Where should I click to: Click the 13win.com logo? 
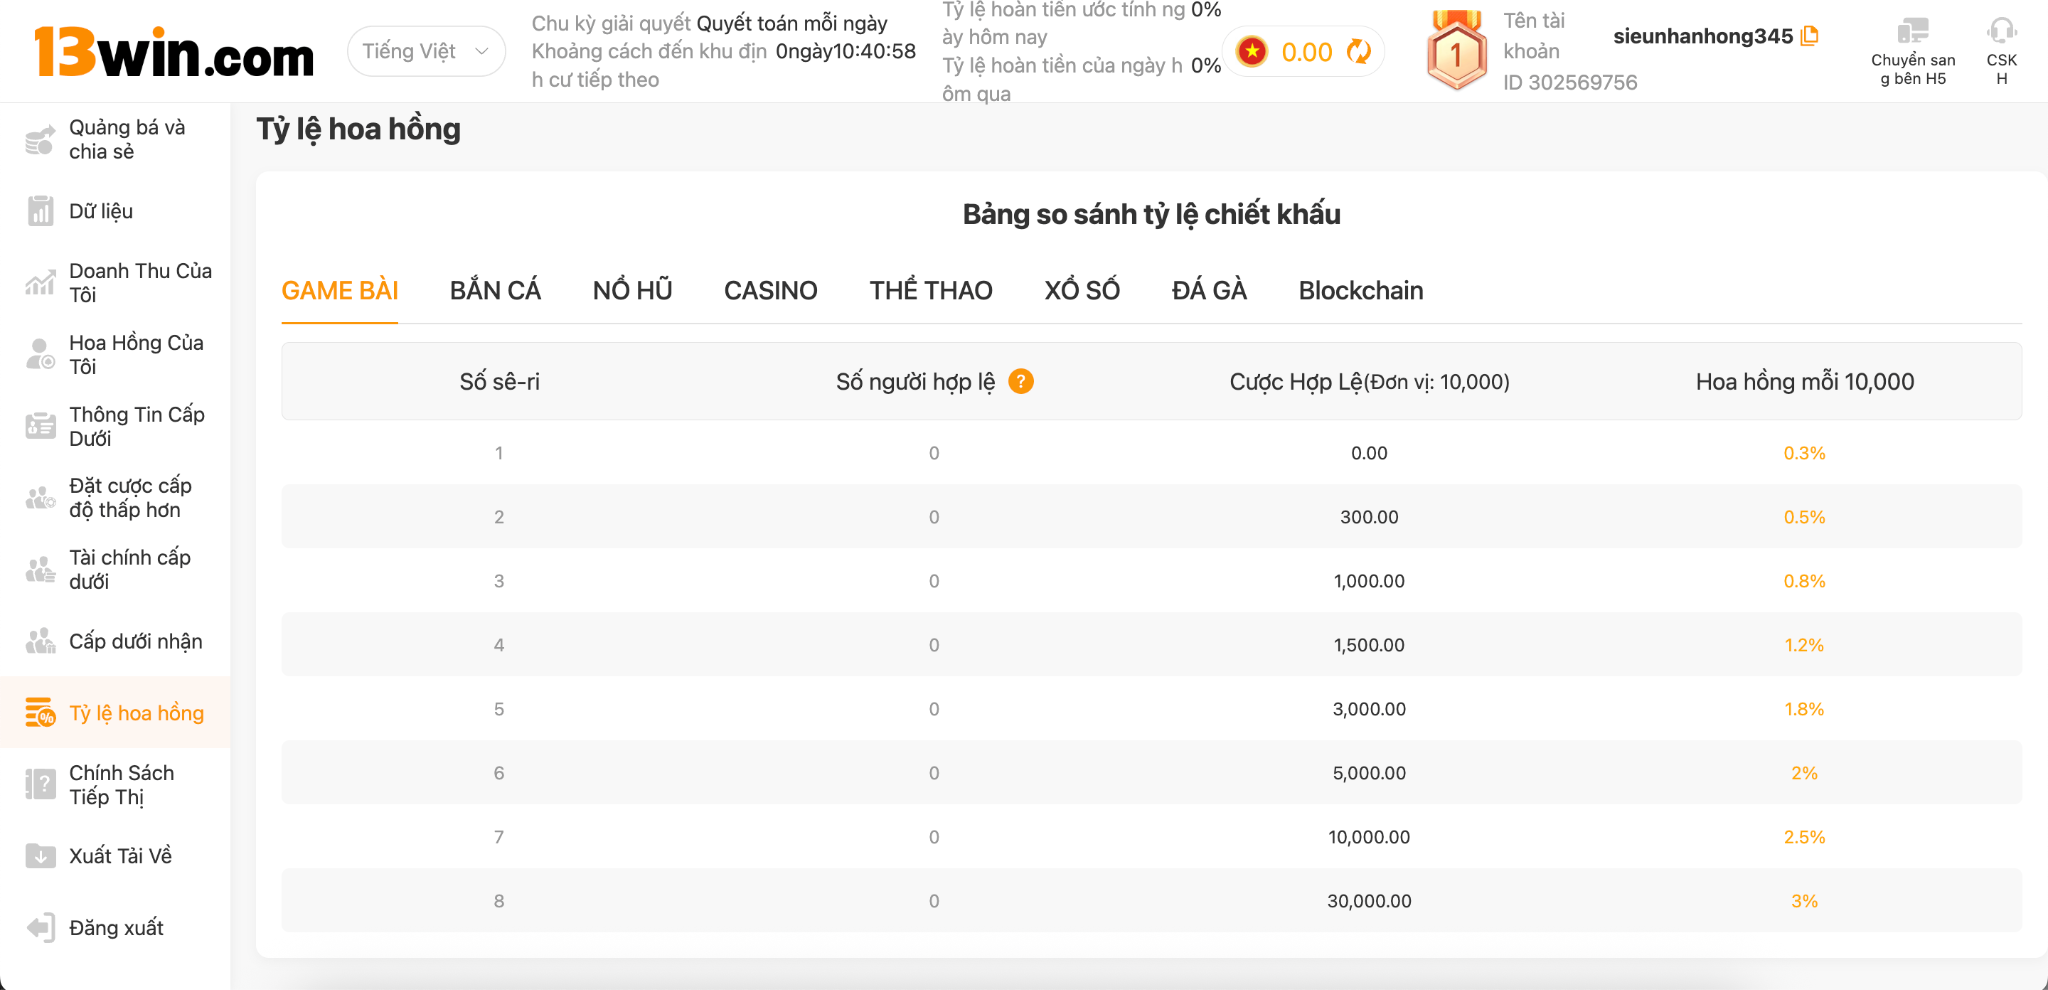174,52
